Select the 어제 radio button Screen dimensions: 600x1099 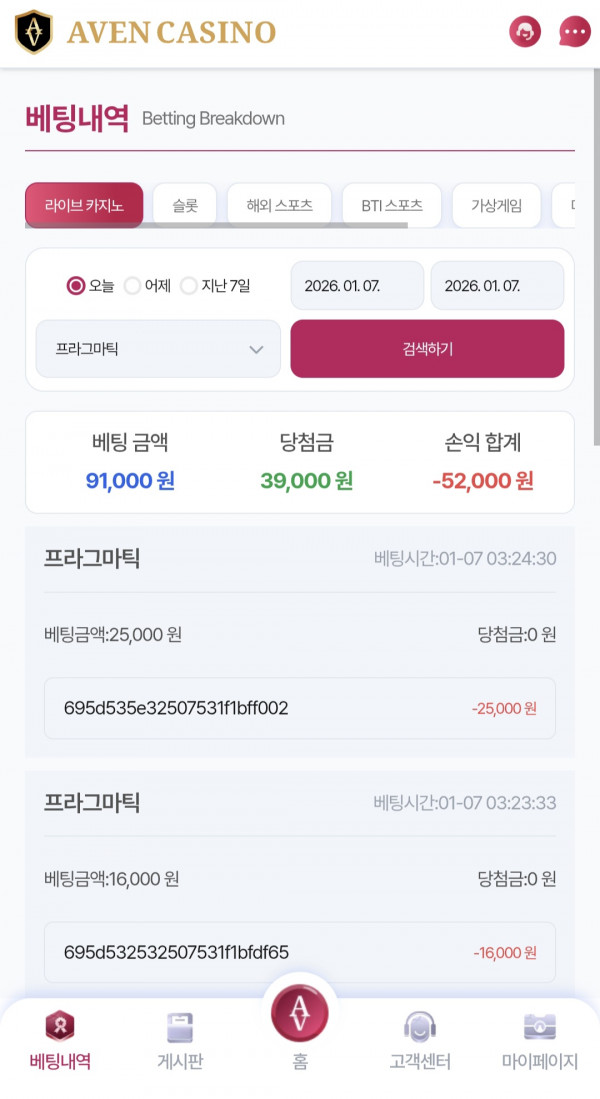tap(131, 285)
